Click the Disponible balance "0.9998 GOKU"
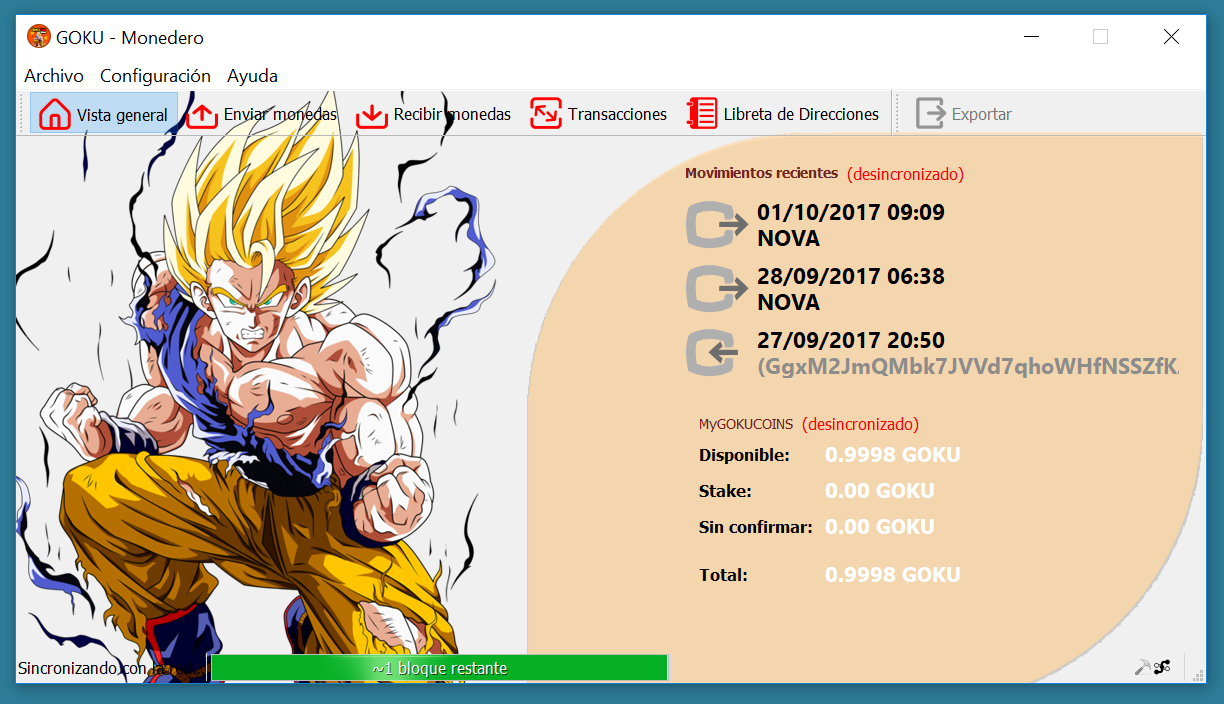Screen dimensions: 1224x704 click(892, 455)
